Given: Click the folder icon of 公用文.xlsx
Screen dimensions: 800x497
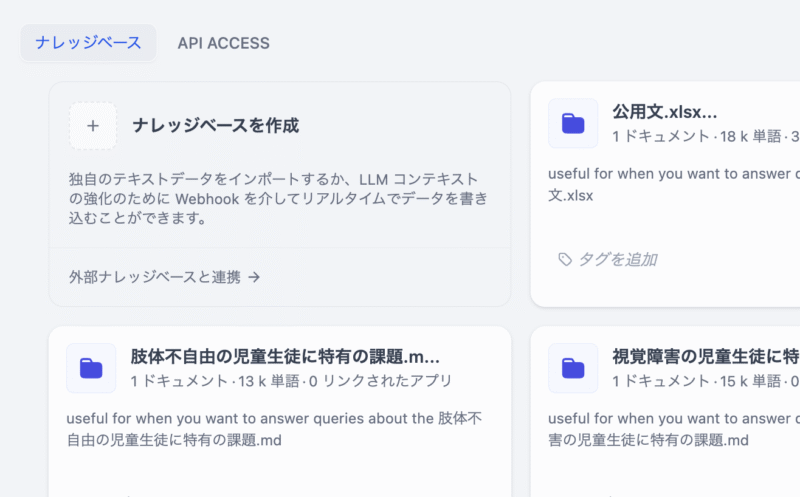Looking at the screenshot, I should pyautogui.click(x=573, y=124).
